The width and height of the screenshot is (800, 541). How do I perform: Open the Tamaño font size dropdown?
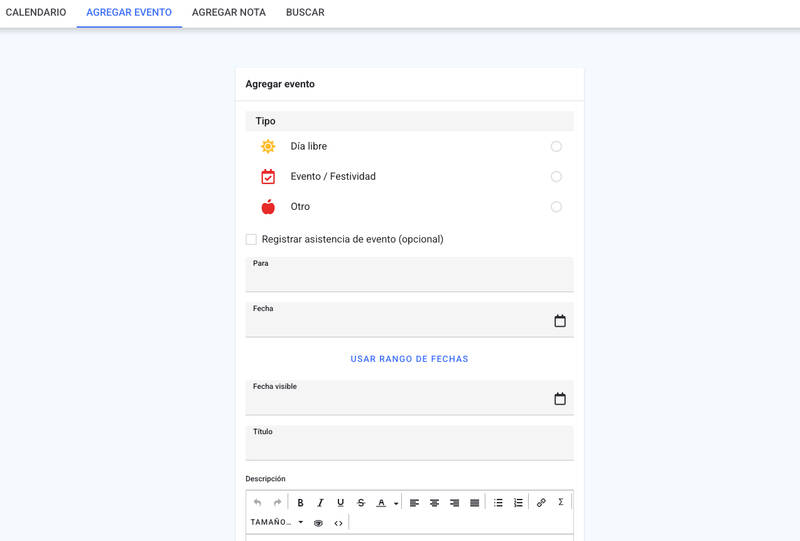click(277, 522)
